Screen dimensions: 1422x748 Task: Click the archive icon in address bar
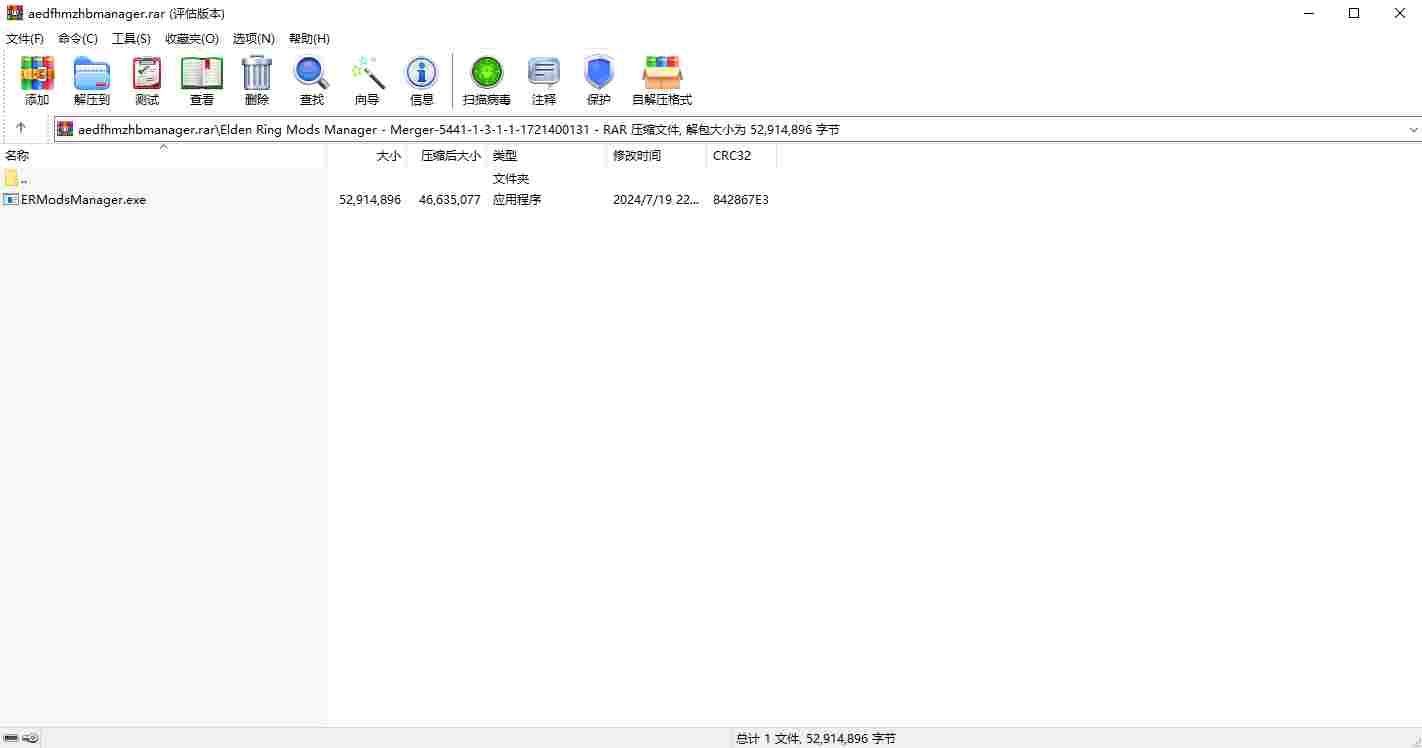coord(65,129)
